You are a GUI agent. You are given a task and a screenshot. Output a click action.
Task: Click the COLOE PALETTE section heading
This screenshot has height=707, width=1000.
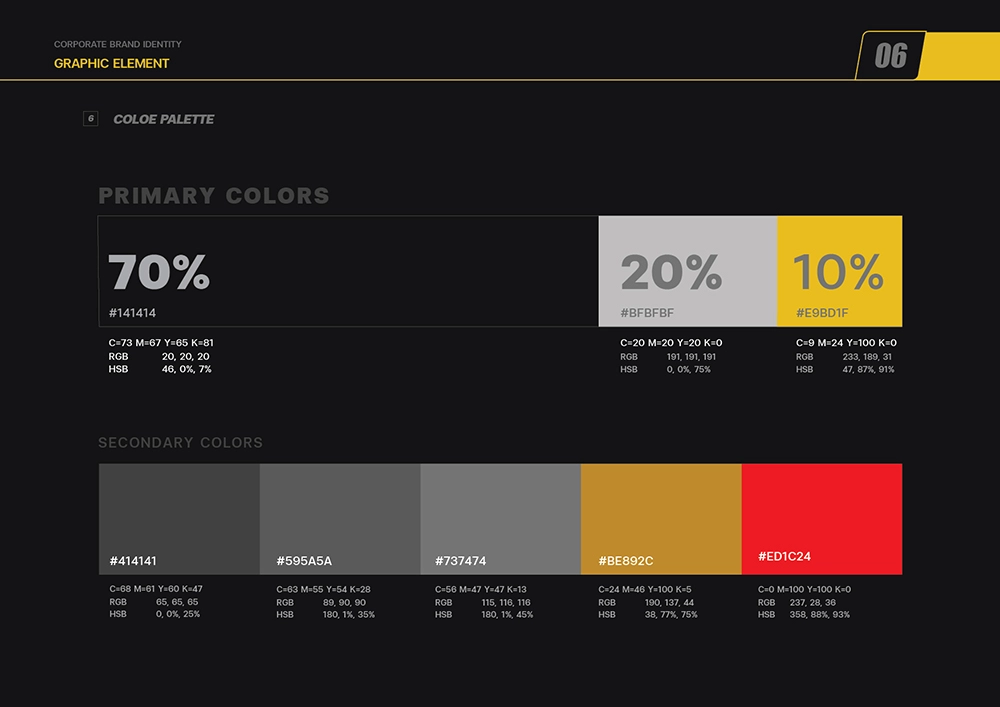pyautogui.click(x=164, y=119)
